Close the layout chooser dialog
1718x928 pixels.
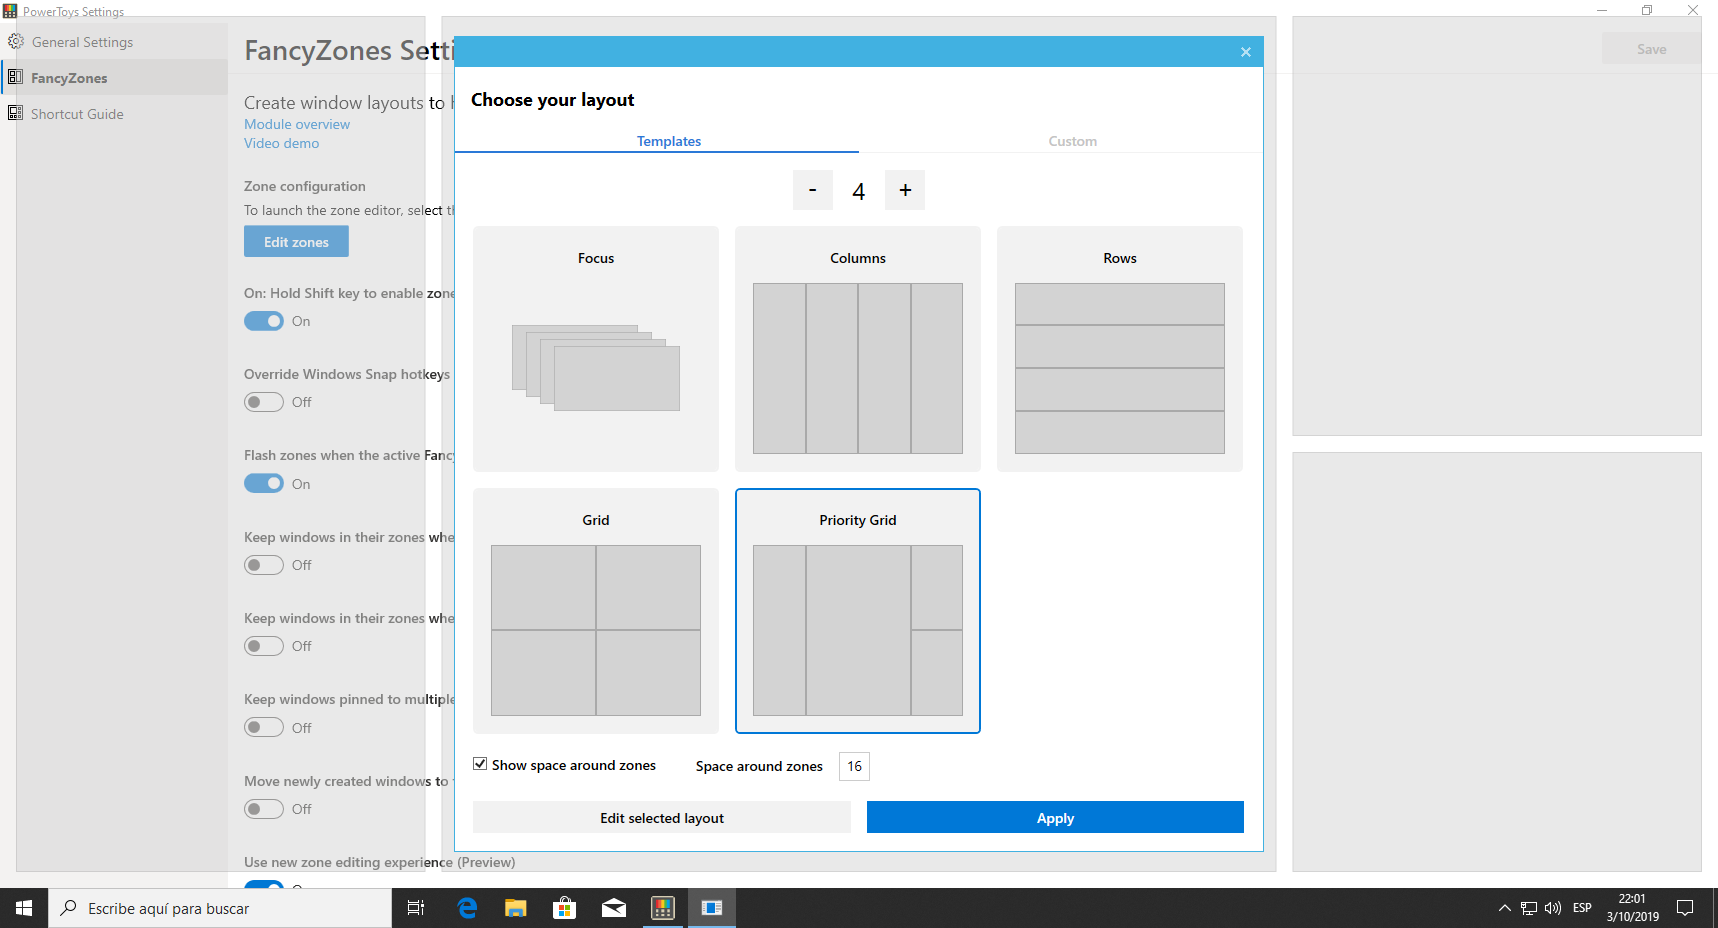pos(1246,52)
